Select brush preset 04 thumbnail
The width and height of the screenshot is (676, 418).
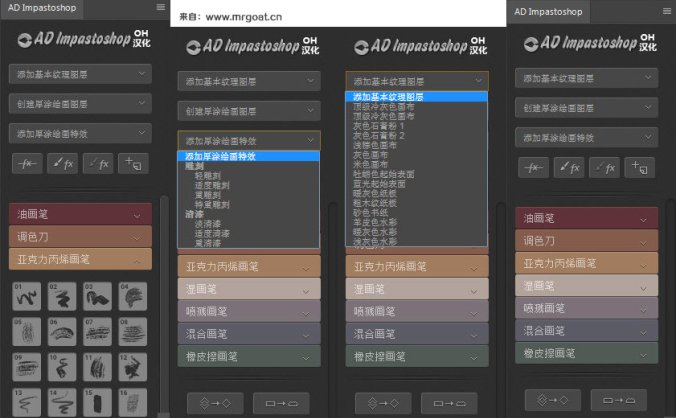[132, 296]
